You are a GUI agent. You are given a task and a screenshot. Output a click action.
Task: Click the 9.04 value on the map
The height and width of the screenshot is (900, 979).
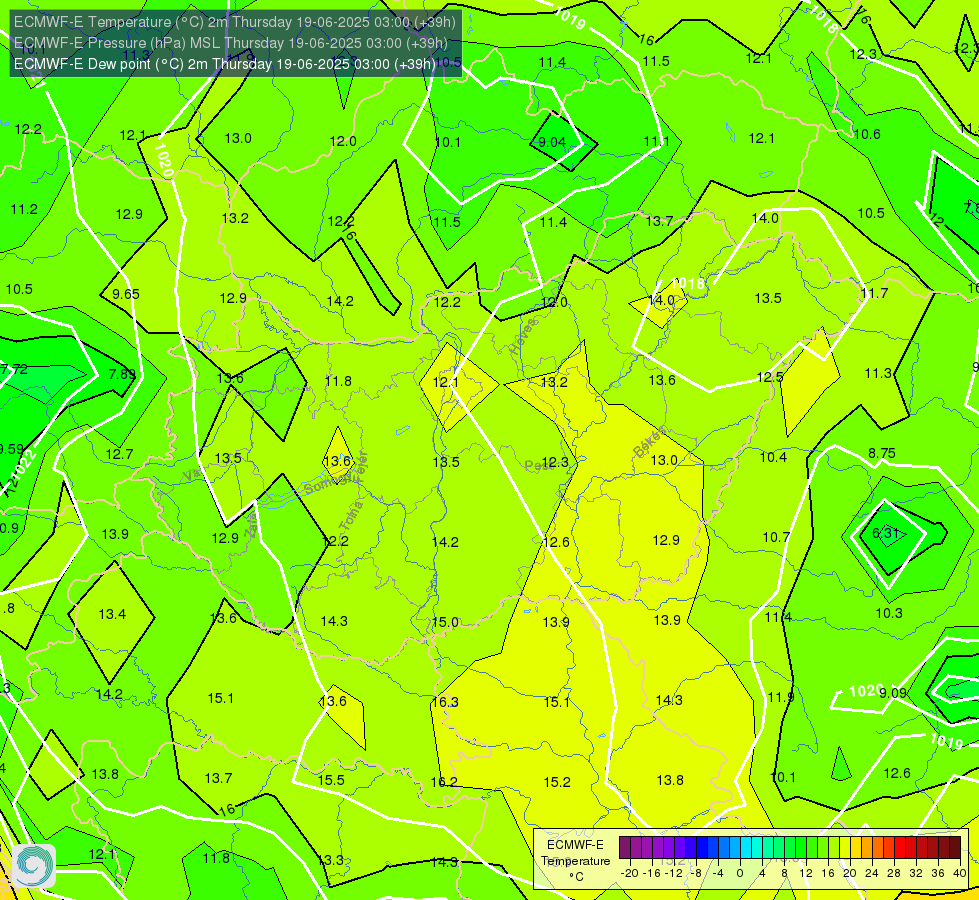[552, 142]
